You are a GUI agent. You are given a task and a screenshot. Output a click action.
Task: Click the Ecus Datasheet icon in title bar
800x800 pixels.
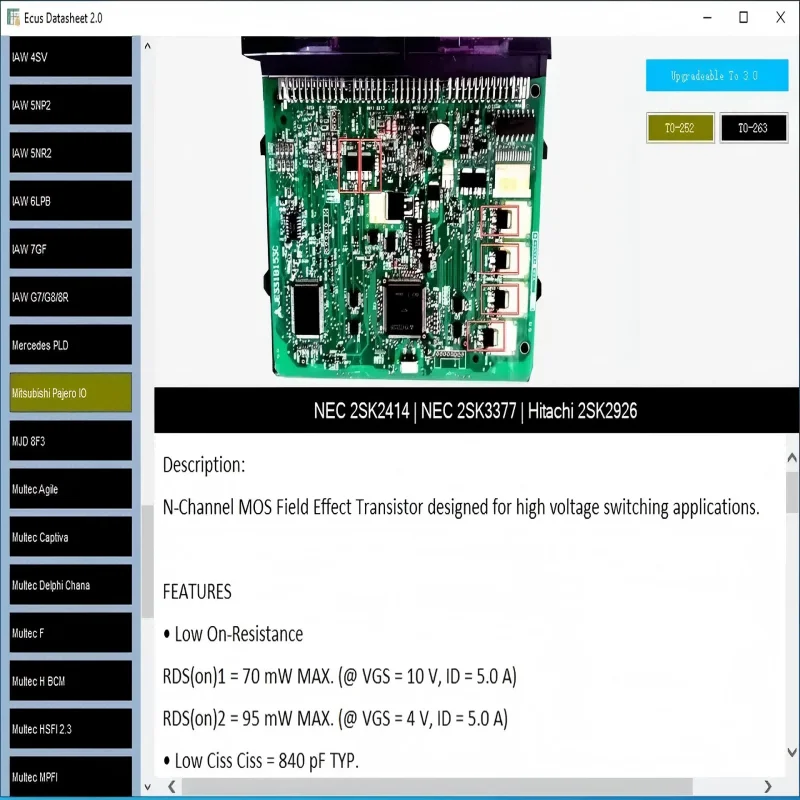click(13, 17)
